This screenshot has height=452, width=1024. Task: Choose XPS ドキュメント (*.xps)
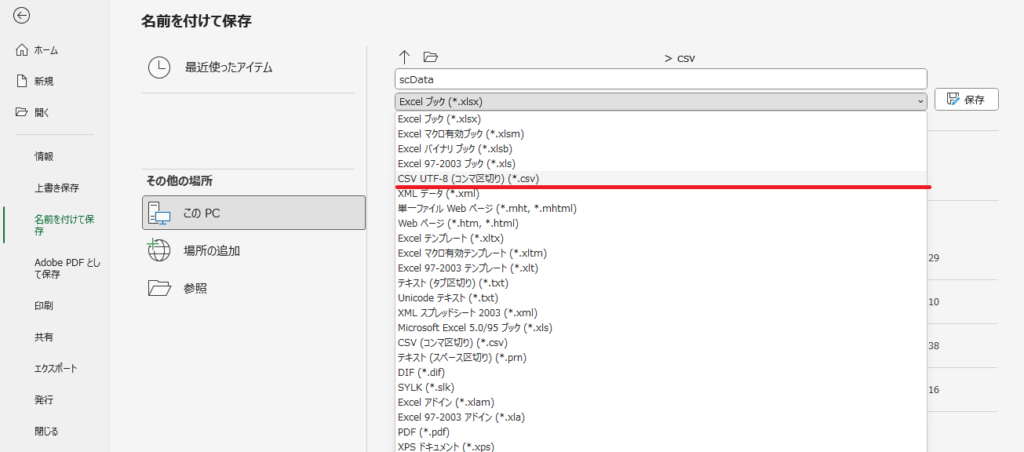click(661, 446)
